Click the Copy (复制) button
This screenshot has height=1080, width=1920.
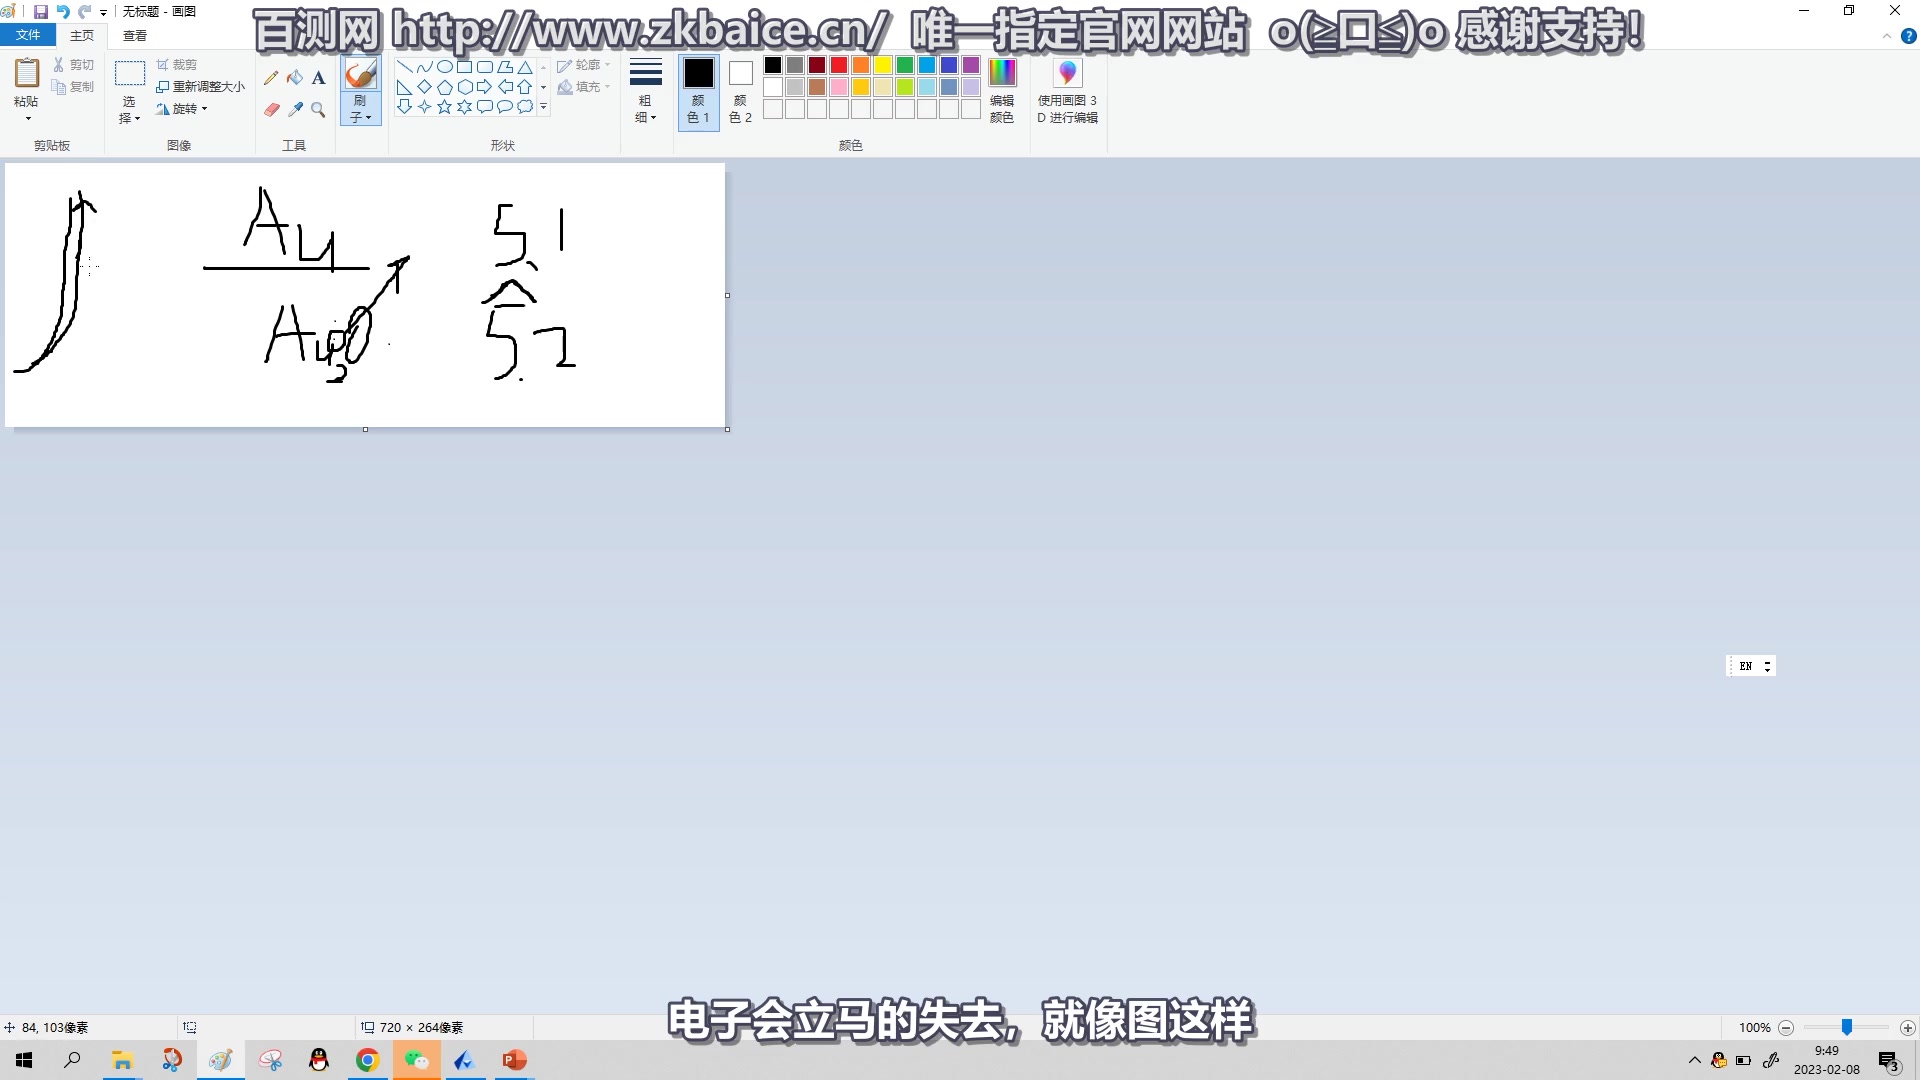(74, 87)
